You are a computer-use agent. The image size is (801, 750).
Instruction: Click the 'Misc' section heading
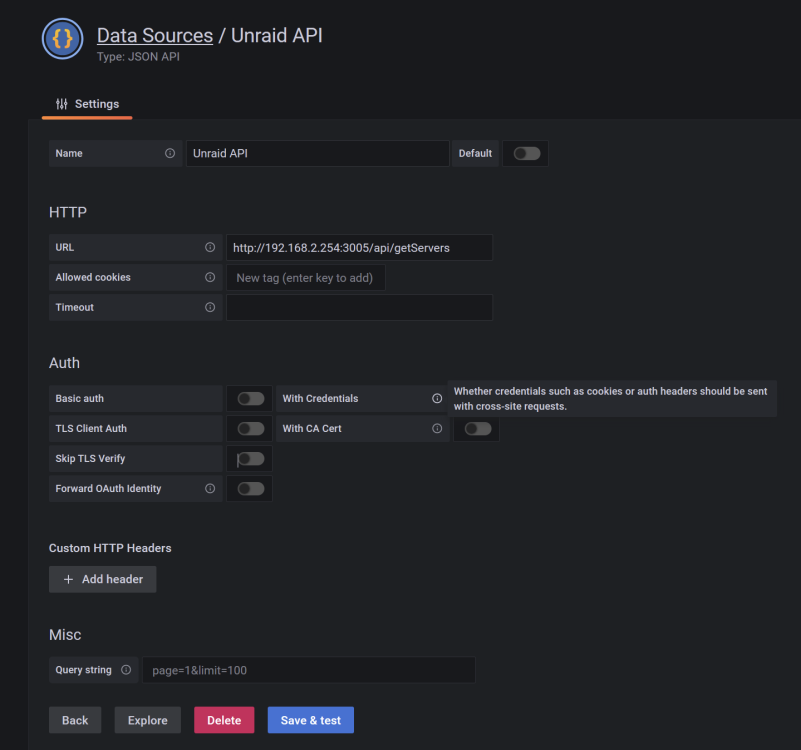tap(65, 635)
